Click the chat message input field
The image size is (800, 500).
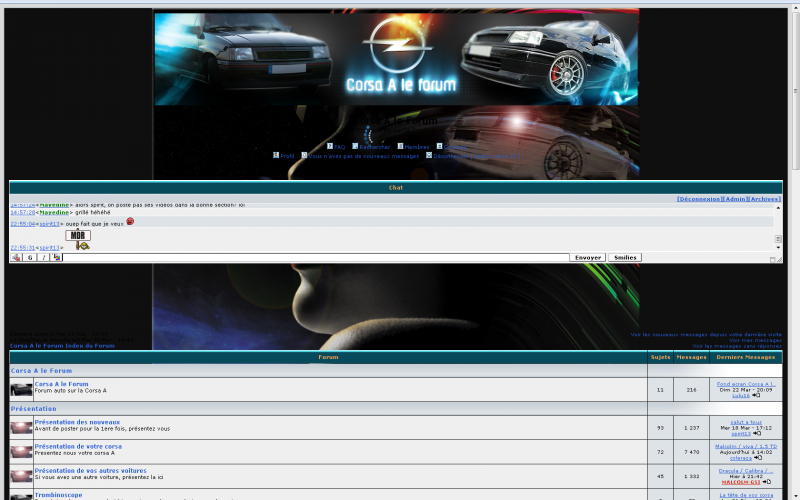click(316, 258)
